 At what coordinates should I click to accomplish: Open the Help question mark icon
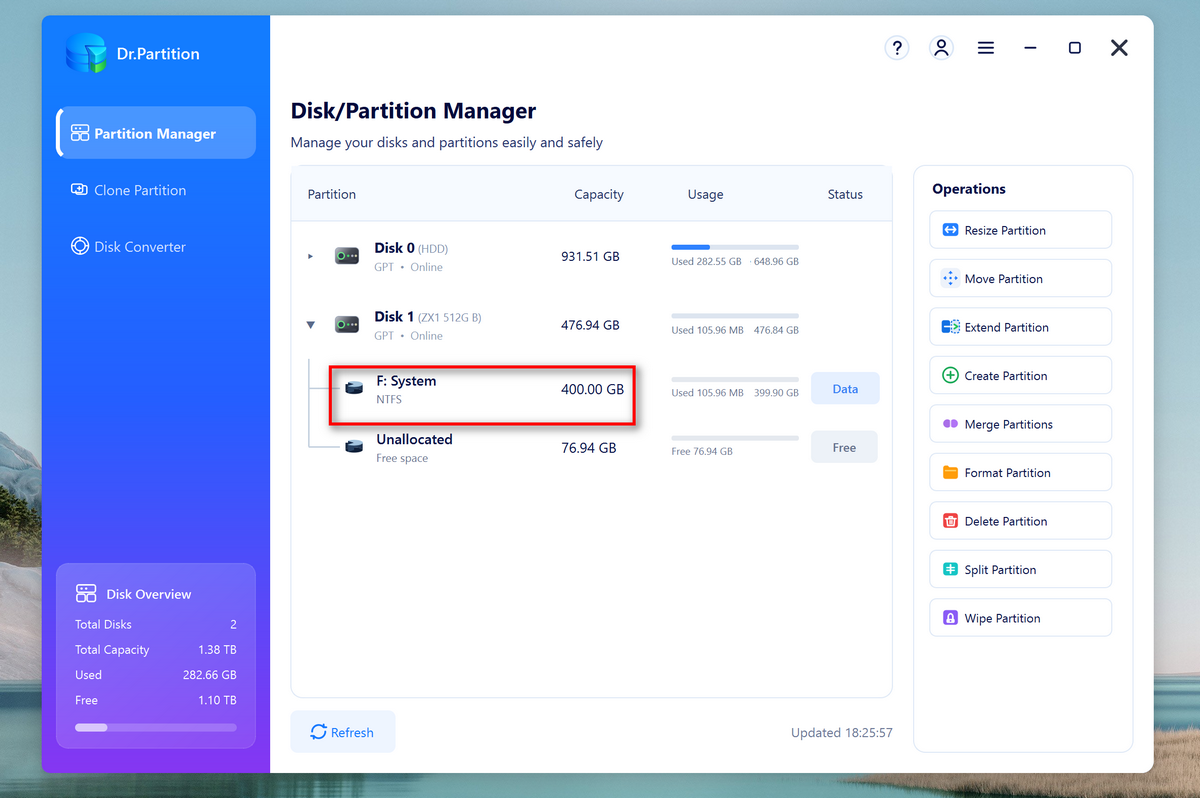897,47
